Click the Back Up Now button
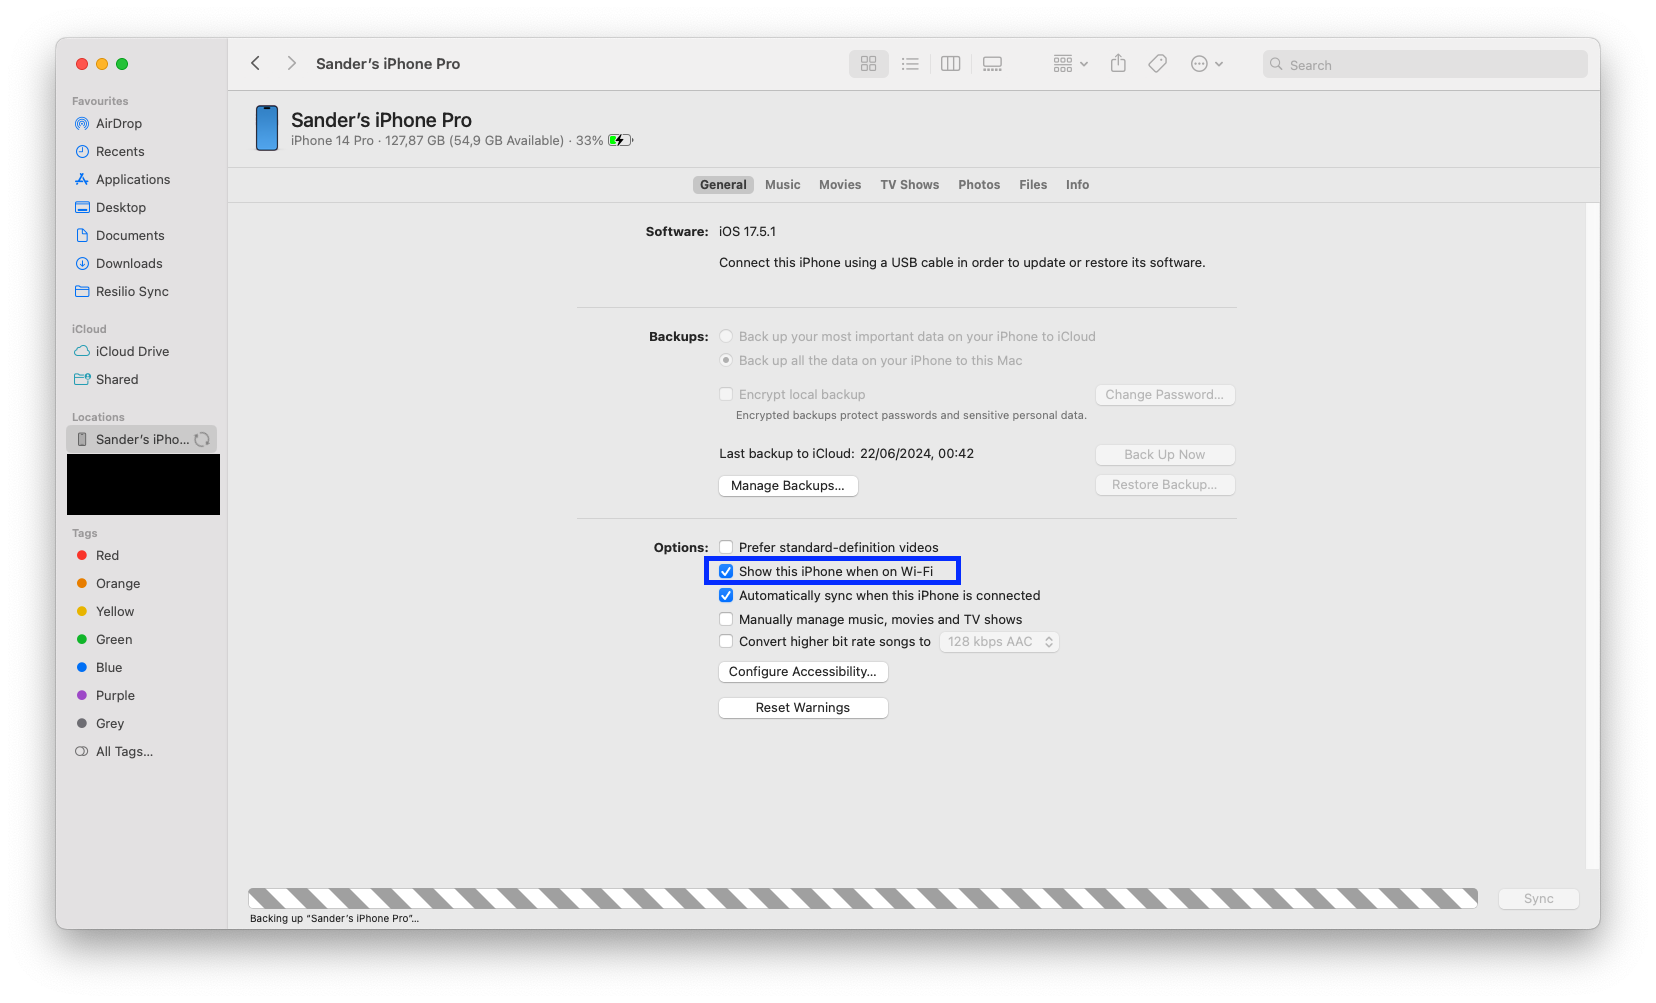The image size is (1656, 1003). click(1165, 455)
